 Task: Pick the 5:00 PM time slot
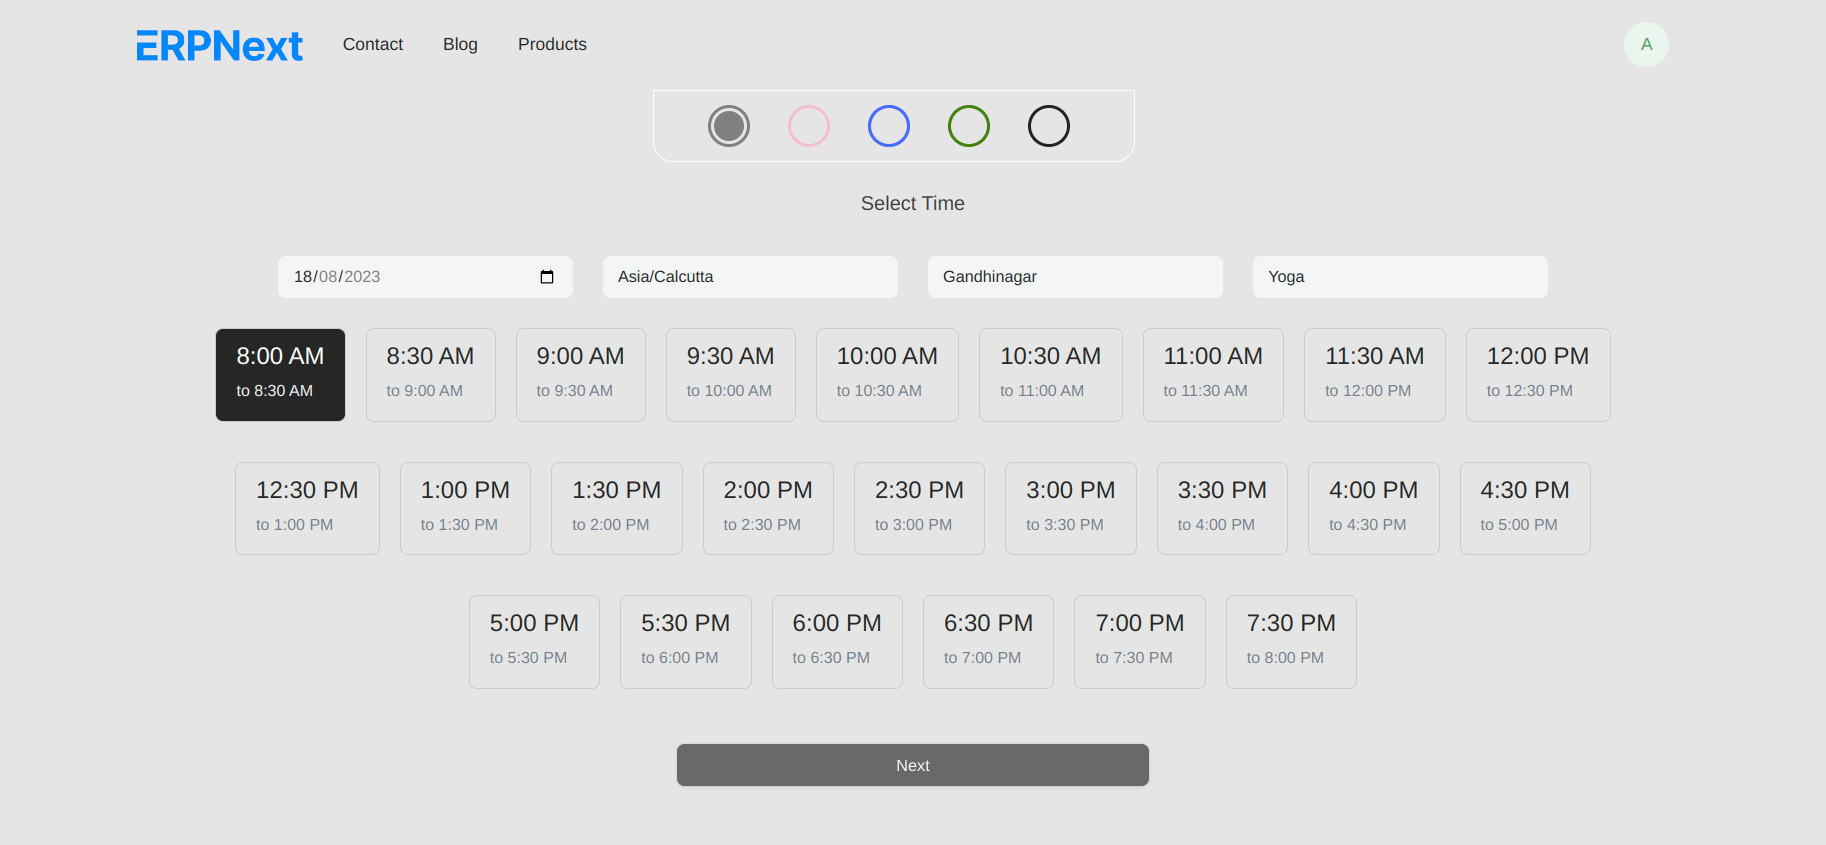pyautogui.click(x=534, y=642)
